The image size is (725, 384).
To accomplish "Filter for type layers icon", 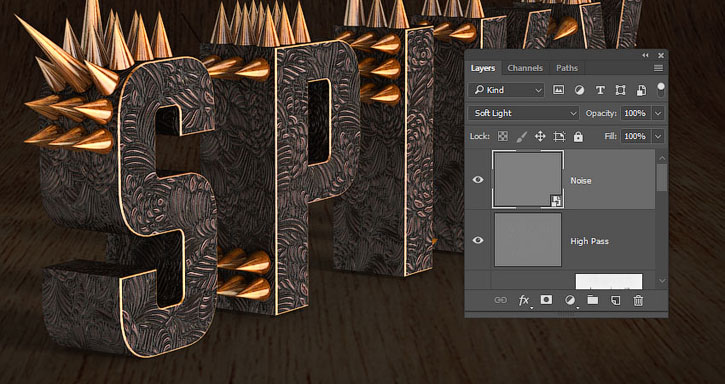I will click(x=600, y=90).
